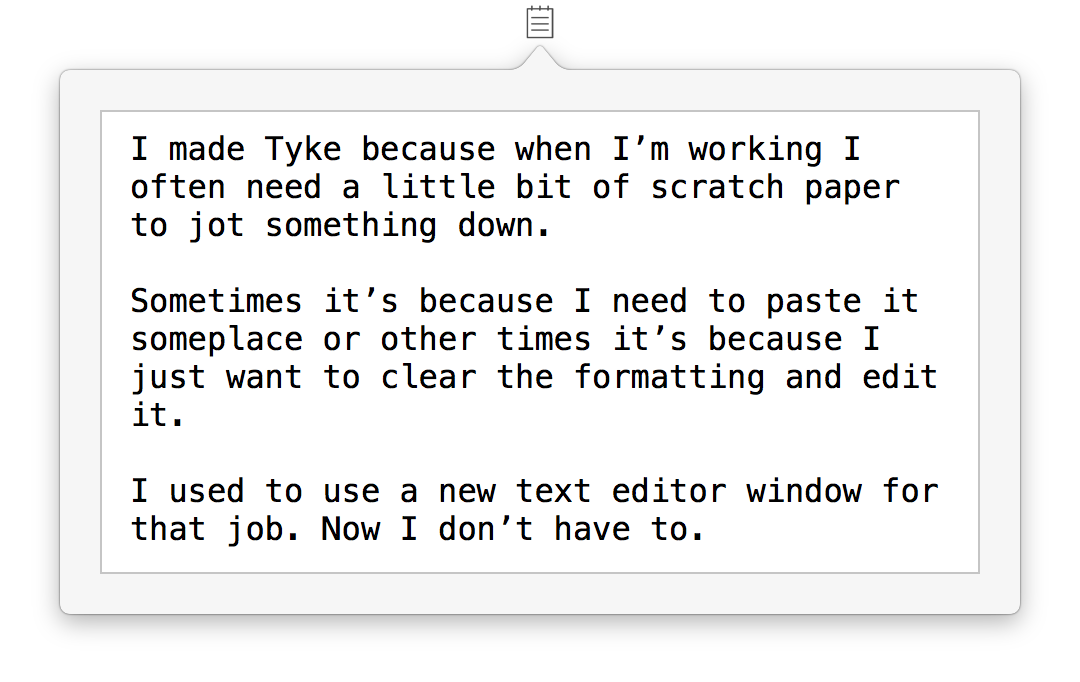Click the word 'someplace' in the note
Screen dimensions: 1080x682
216,339
